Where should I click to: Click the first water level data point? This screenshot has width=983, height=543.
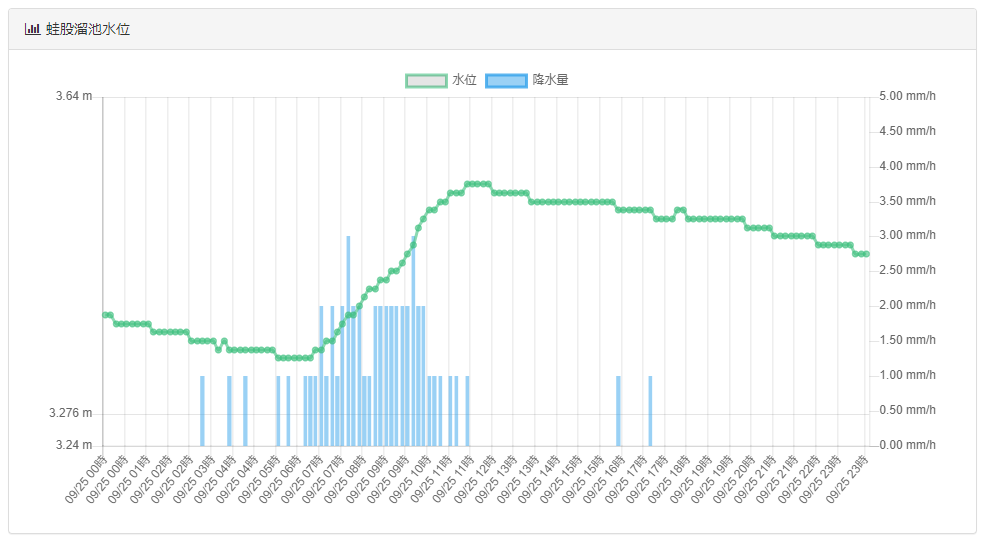pyautogui.click(x=104, y=315)
